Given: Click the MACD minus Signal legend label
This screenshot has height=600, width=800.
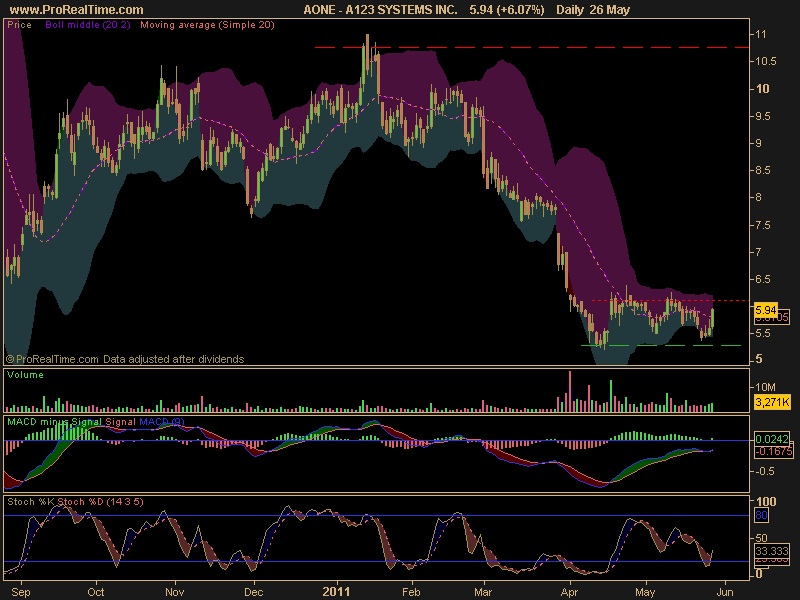Looking at the screenshot, I should [x=55, y=422].
